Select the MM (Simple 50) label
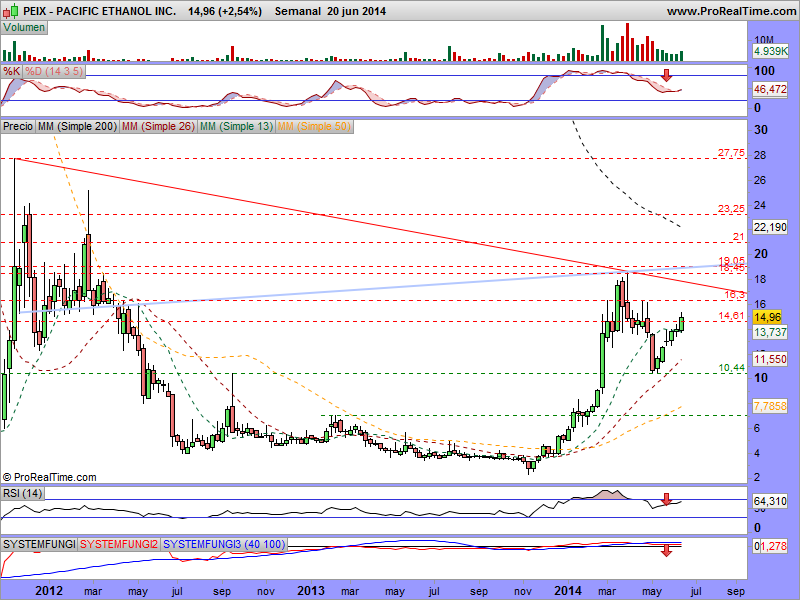Viewport: 800px width, 600px height. point(314,126)
